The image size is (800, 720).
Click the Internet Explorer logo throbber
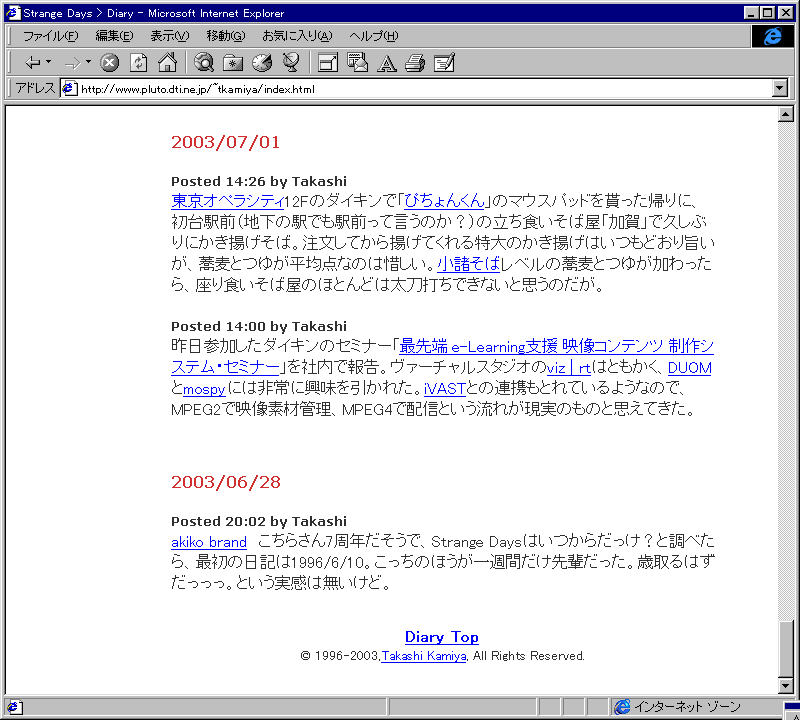point(772,36)
